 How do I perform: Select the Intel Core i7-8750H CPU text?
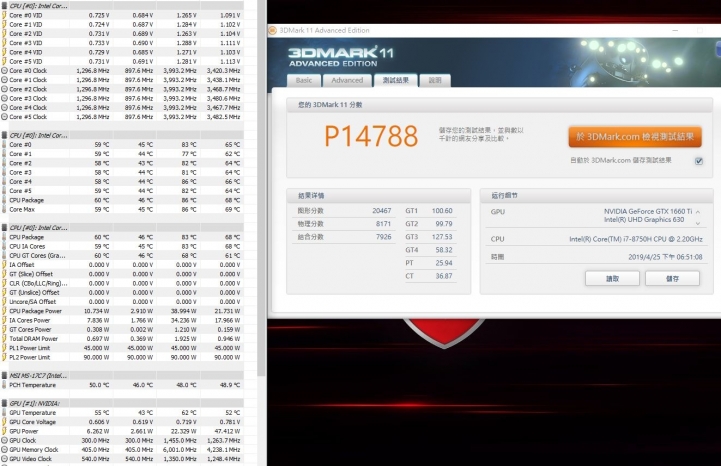[635, 239]
